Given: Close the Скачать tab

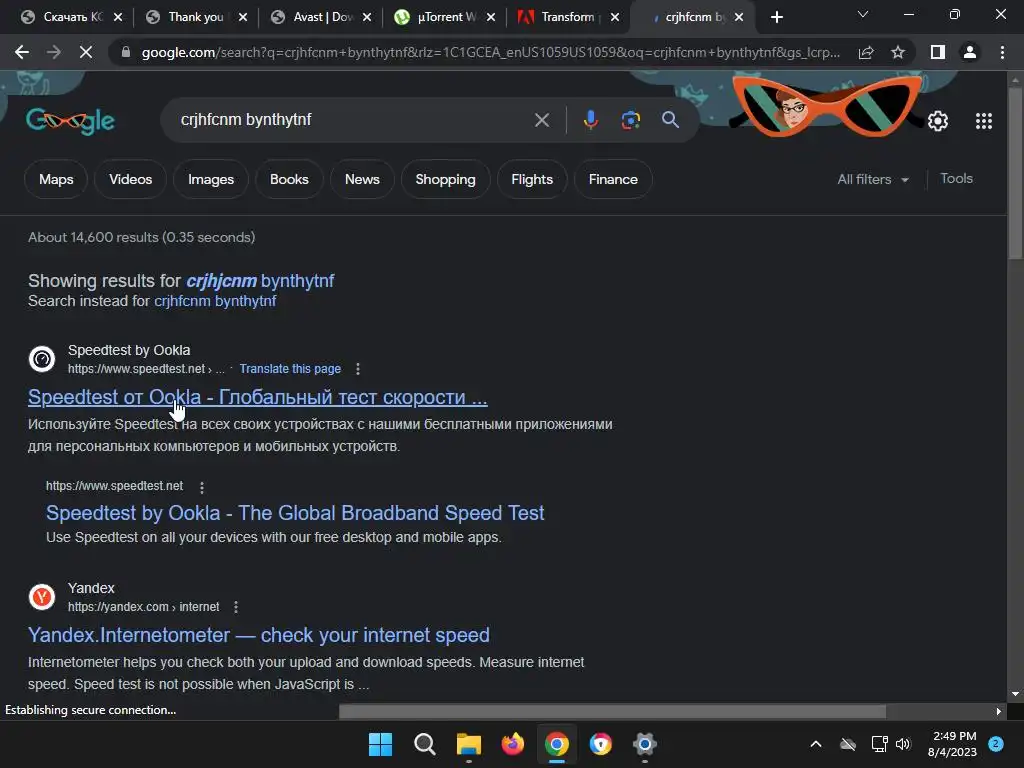Looking at the screenshot, I should 118,17.
